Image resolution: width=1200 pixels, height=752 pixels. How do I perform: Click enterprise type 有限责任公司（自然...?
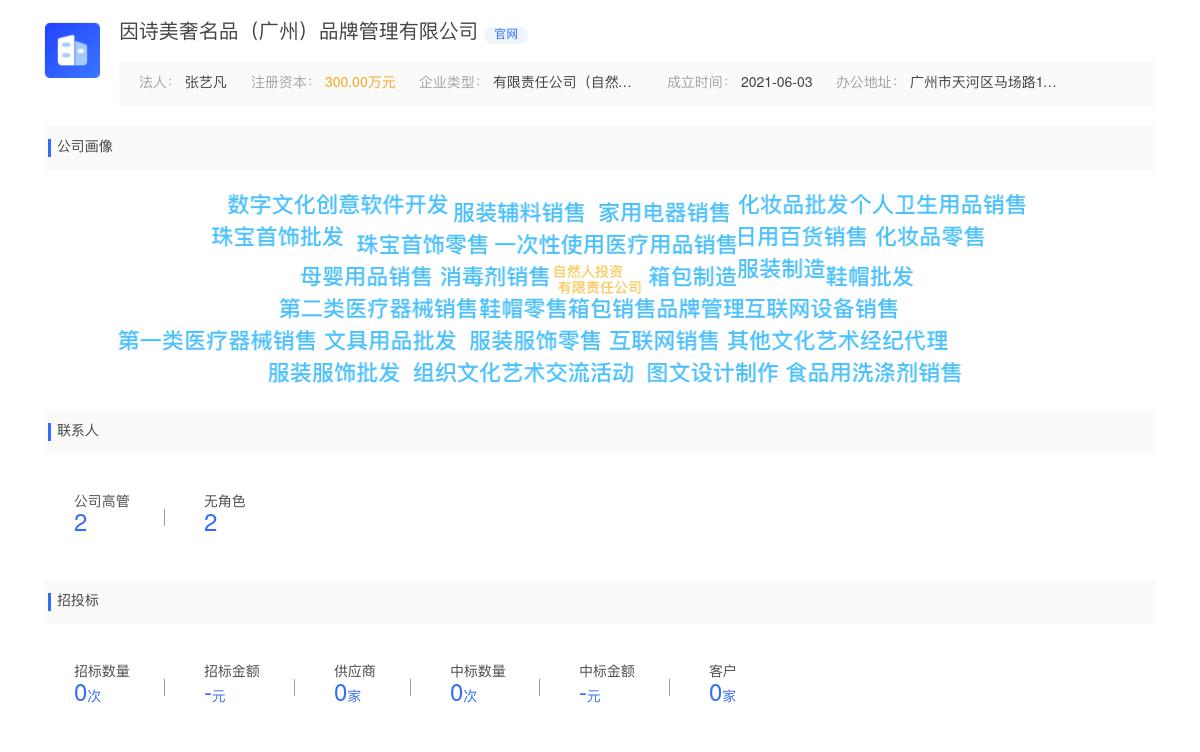click(562, 83)
